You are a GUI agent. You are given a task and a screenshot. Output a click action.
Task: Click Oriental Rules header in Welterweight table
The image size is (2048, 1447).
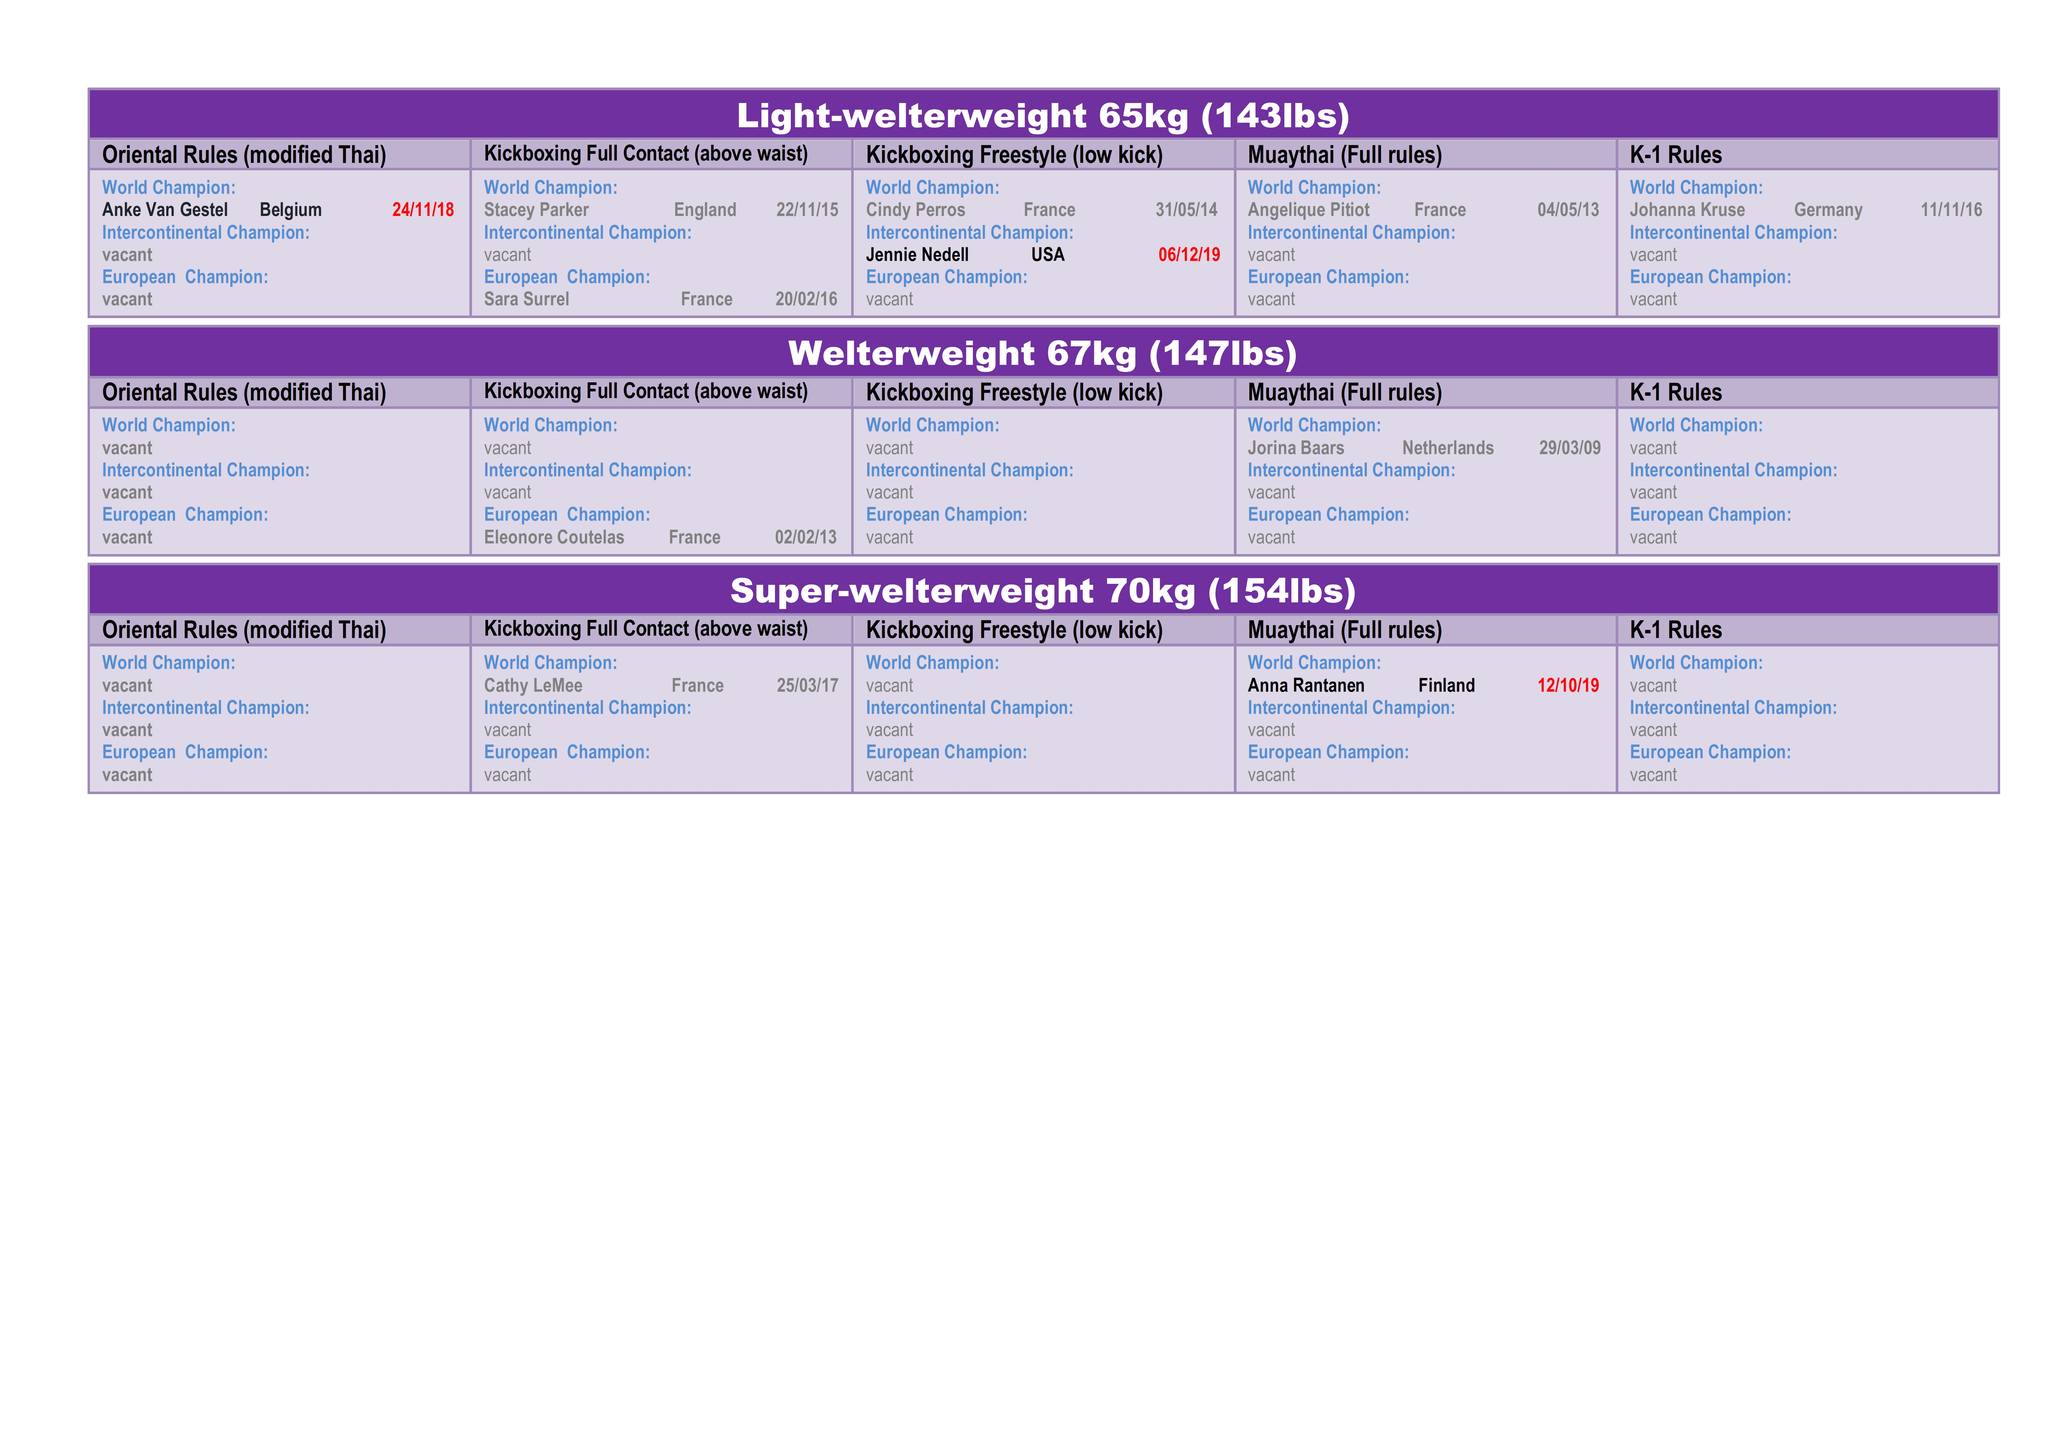coord(244,393)
